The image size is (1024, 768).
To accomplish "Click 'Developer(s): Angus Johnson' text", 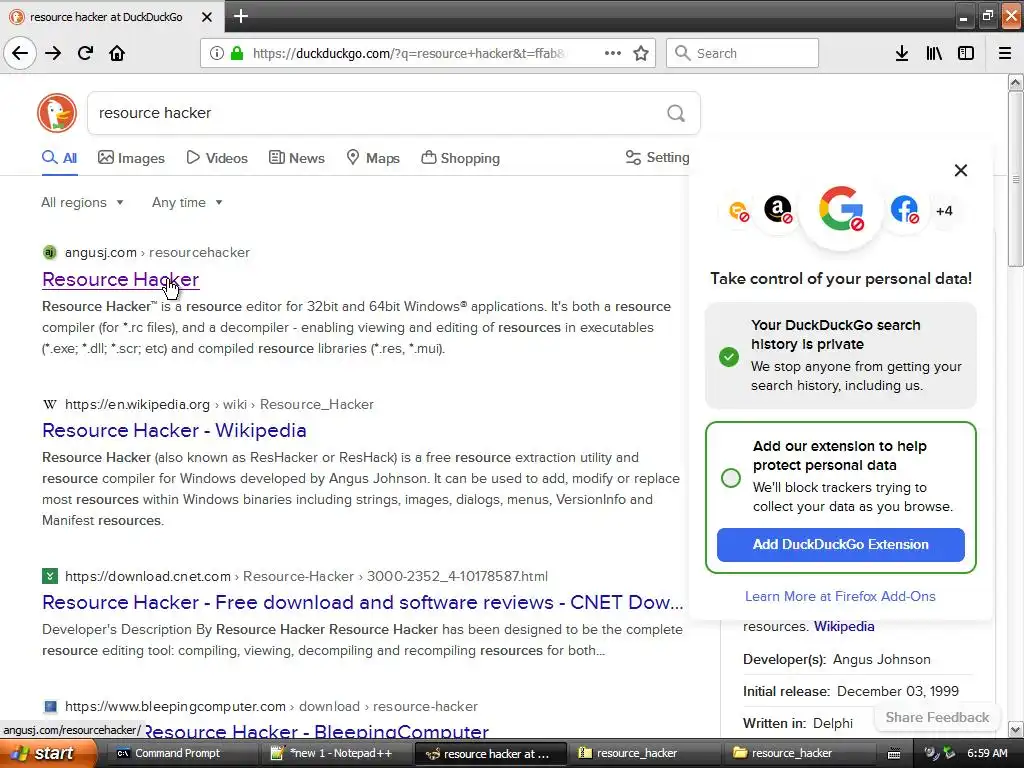I will [x=837, y=659].
